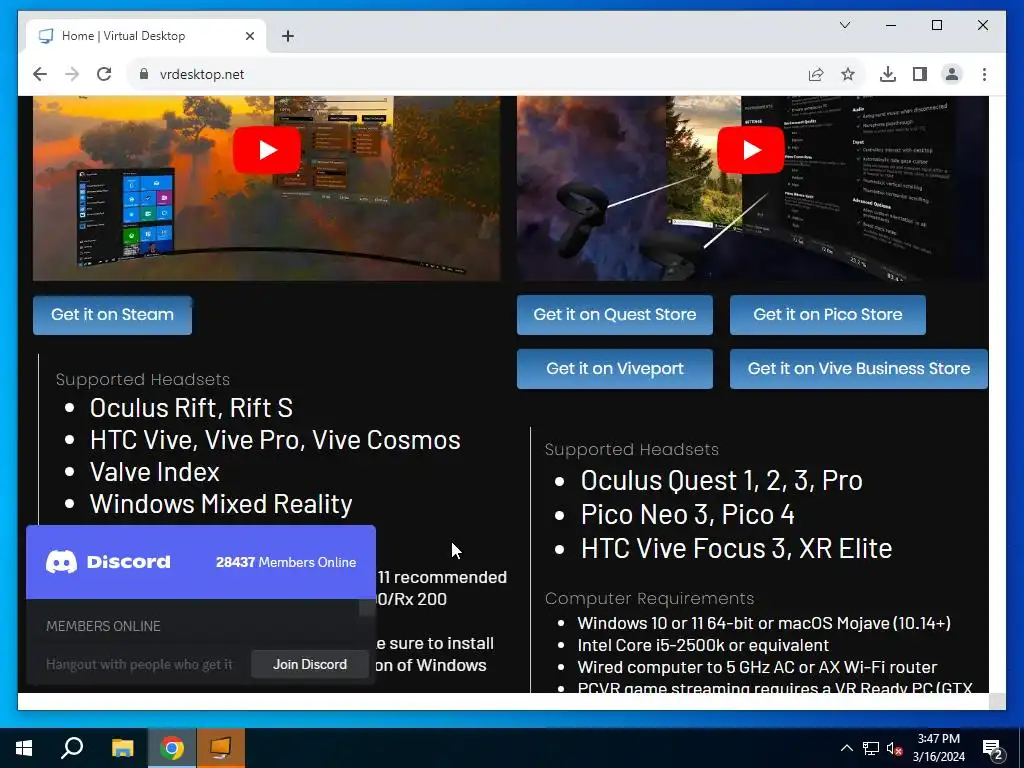Go back with browser back arrow
The width and height of the screenshot is (1024, 768).
[x=40, y=74]
